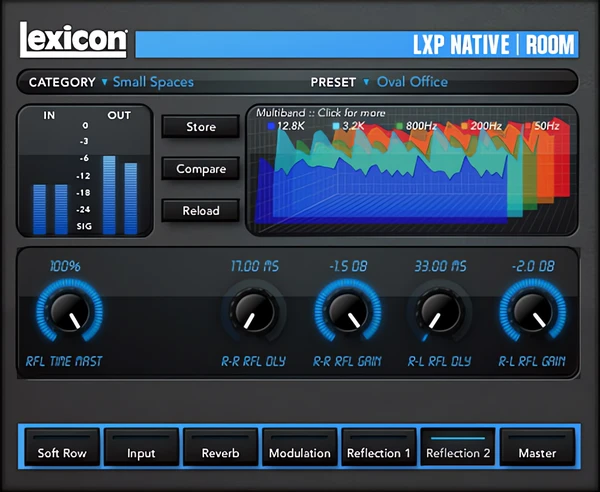Click the -2.0 dB gain value
The width and height of the screenshot is (600, 492).
[x=533, y=266]
